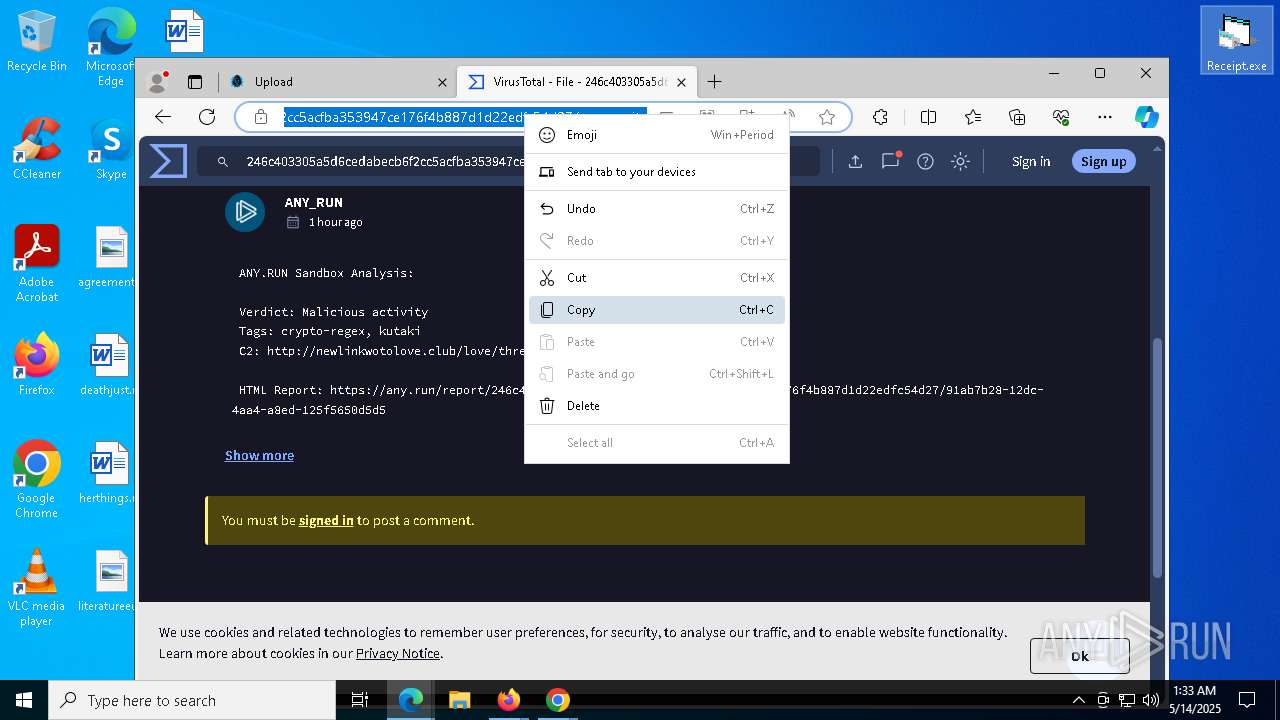Open VirusTotal notifications icon
Image resolution: width=1280 pixels, height=720 pixels.
pyautogui.click(x=890, y=161)
